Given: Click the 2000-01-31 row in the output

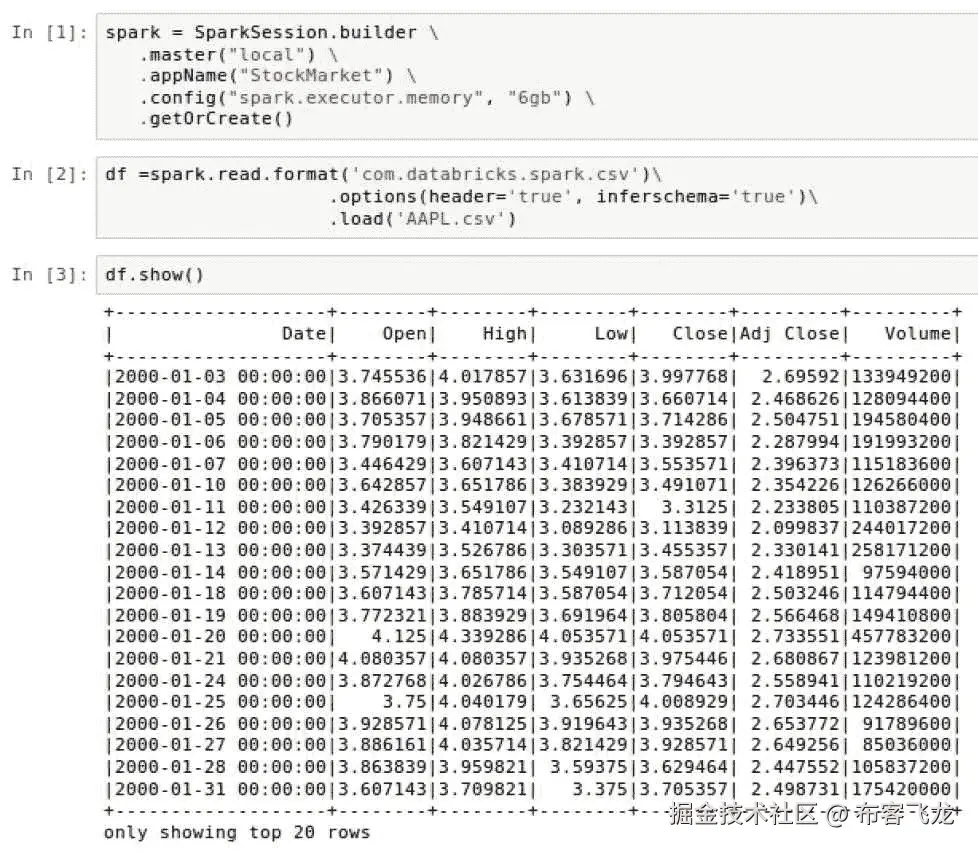Looking at the screenshot, I should (530, 789).
